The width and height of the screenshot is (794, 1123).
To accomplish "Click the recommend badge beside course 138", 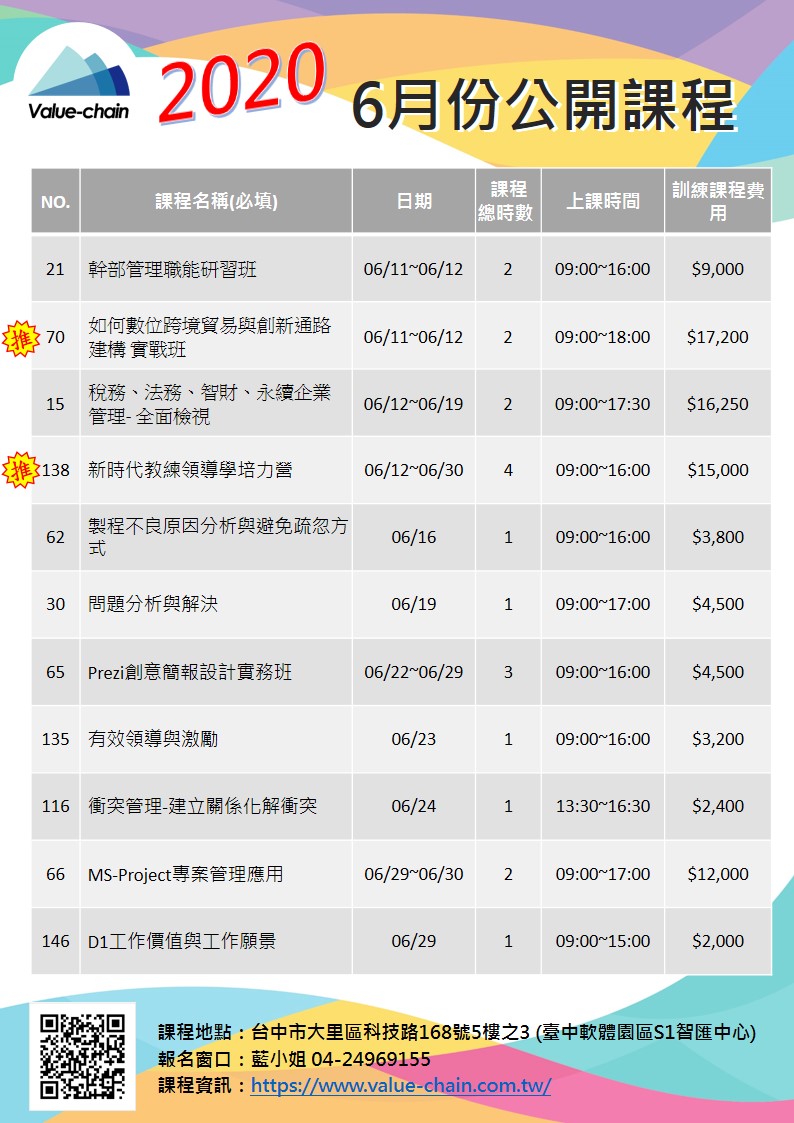I will [21, 470].
